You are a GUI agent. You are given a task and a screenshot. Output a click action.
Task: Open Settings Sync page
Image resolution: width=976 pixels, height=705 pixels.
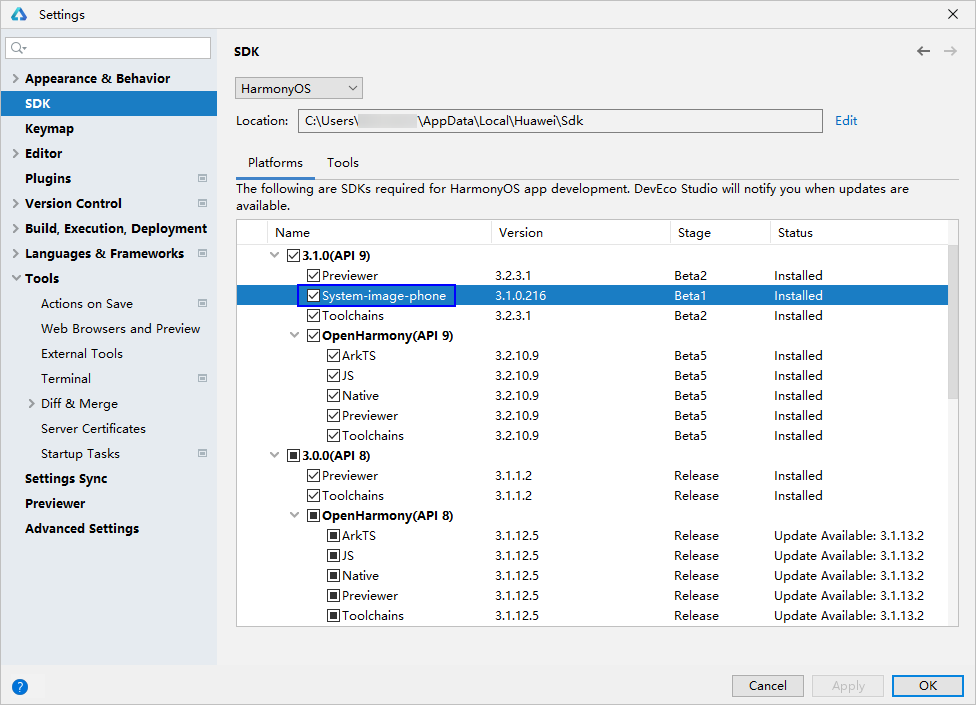[x=66, y=479]
